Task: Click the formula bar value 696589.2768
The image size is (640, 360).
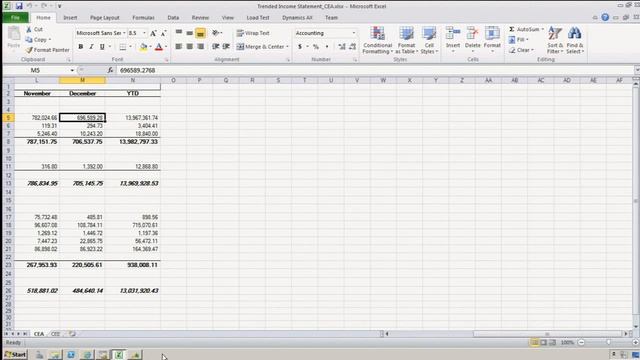Action: coord(138,71)
